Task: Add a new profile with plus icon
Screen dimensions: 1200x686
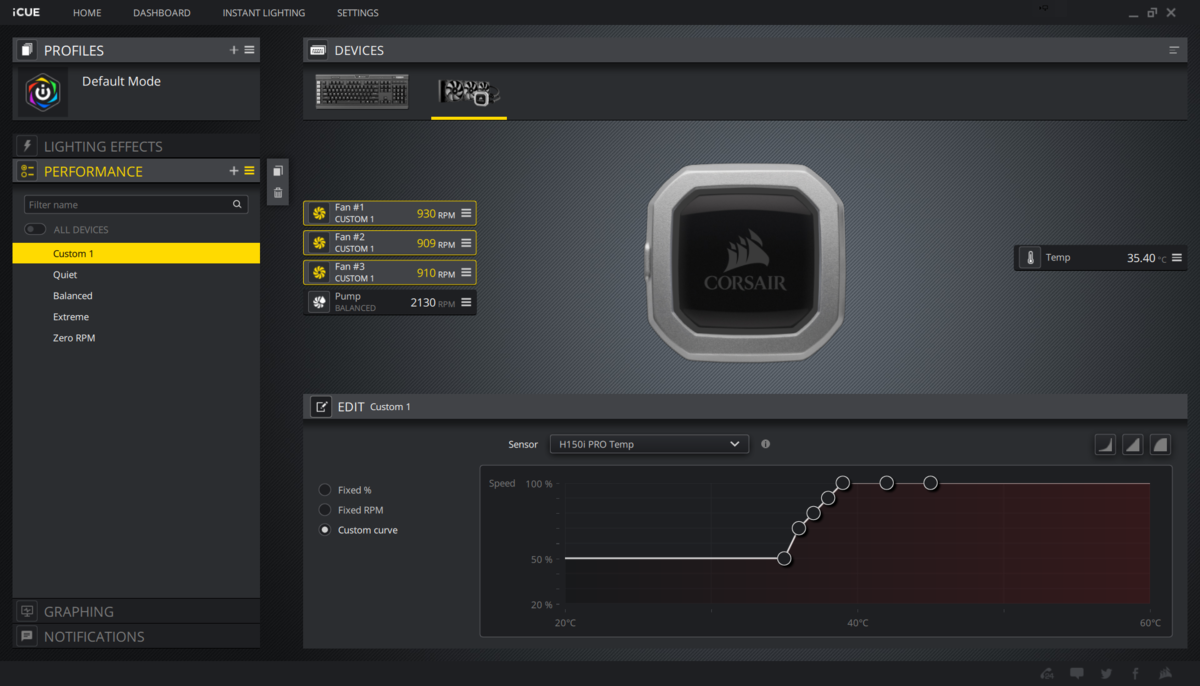Action: point(234,50)
